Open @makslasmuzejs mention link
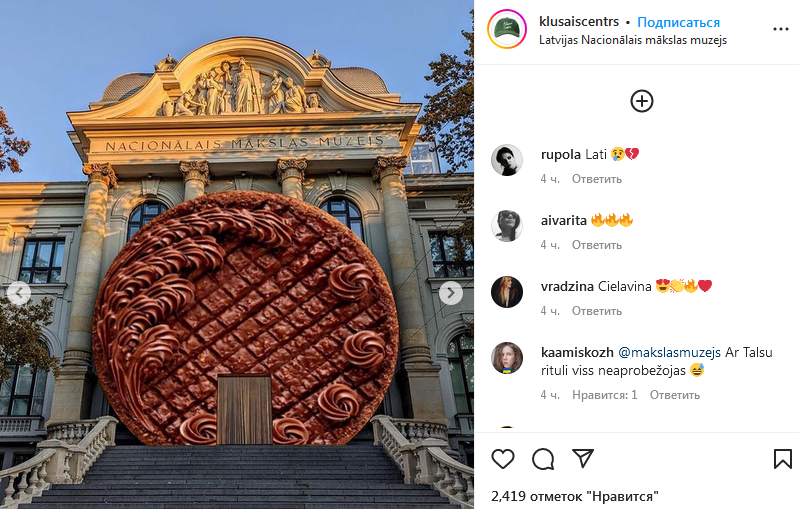Viewport: 799px width, 509px height. click(669, 352)
